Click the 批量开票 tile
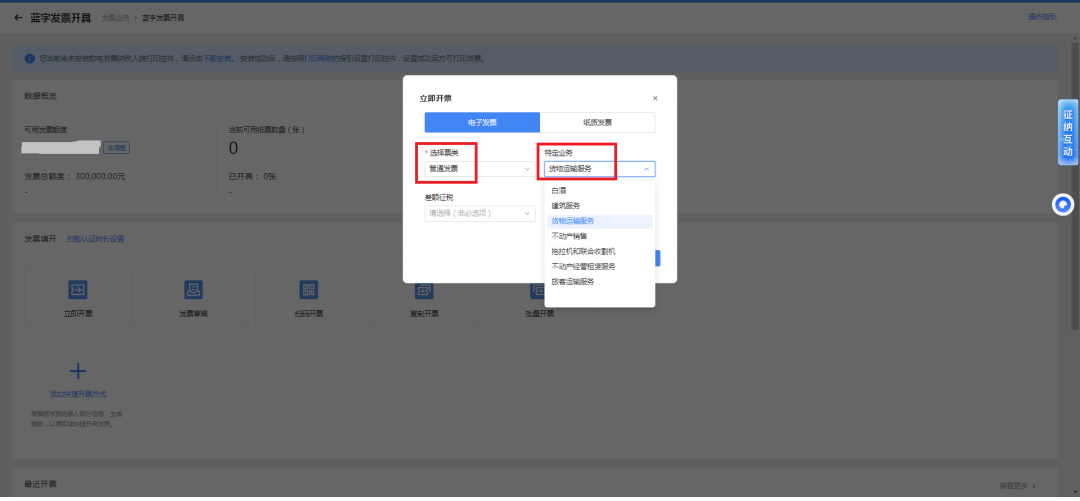1080x501 pixels. tap(539, 298)
